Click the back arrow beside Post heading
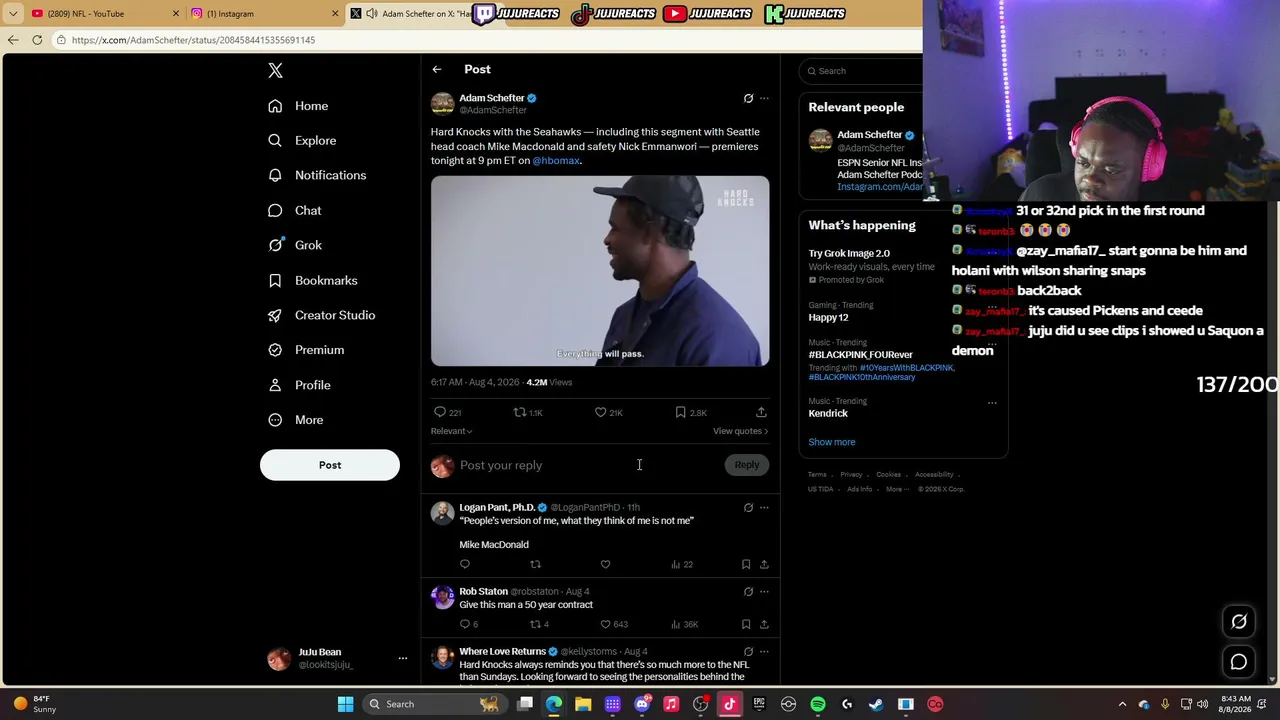 coord(437,69)
